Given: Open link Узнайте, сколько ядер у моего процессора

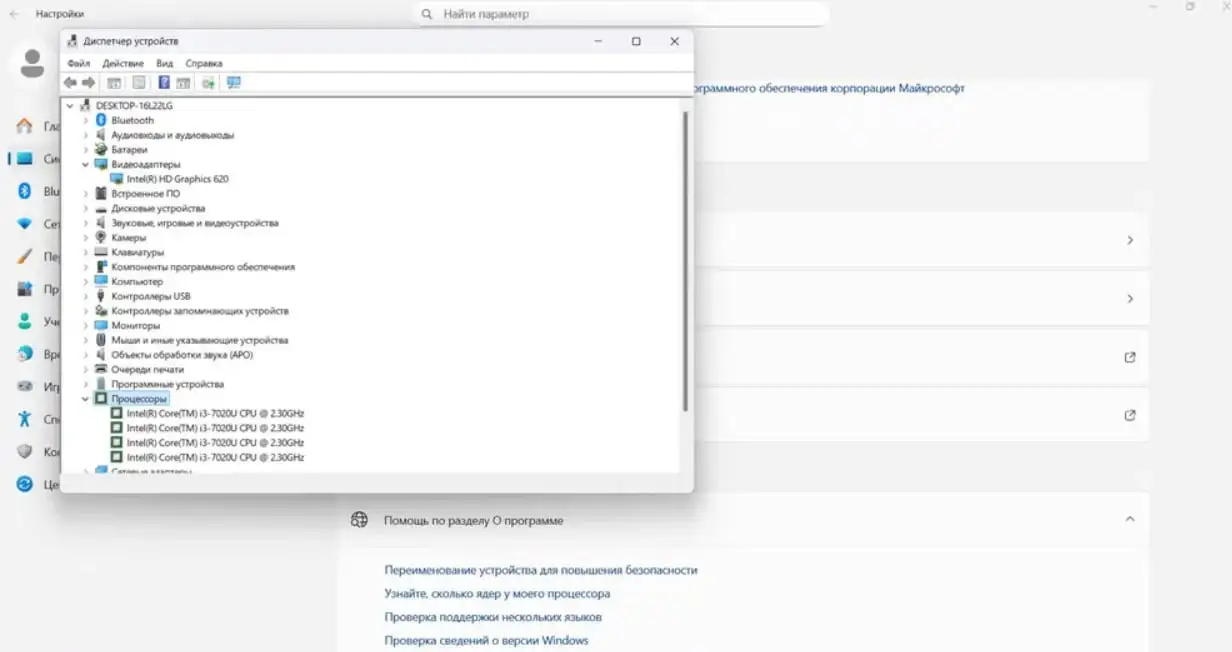Looking at the screenshot, I should (497, 594).
